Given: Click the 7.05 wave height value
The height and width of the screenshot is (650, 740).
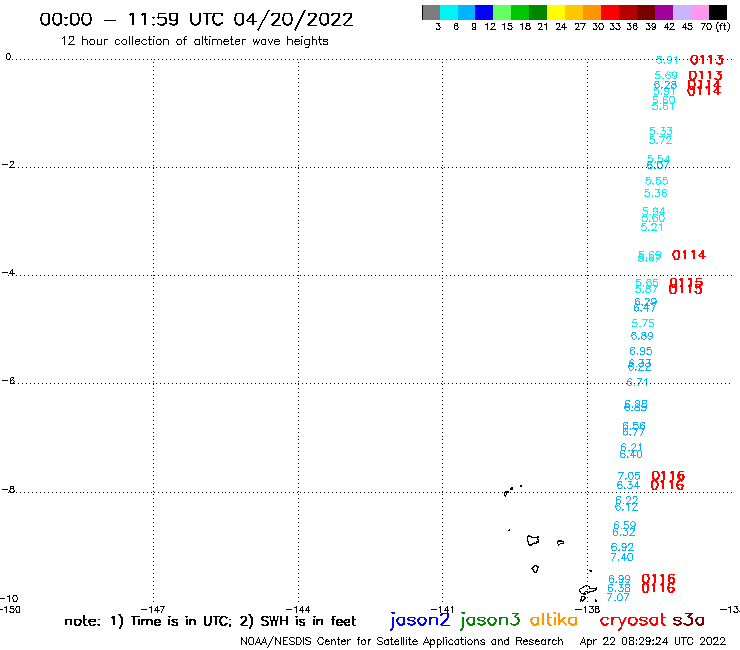Looking at the screenshot, I should point(629,476).
